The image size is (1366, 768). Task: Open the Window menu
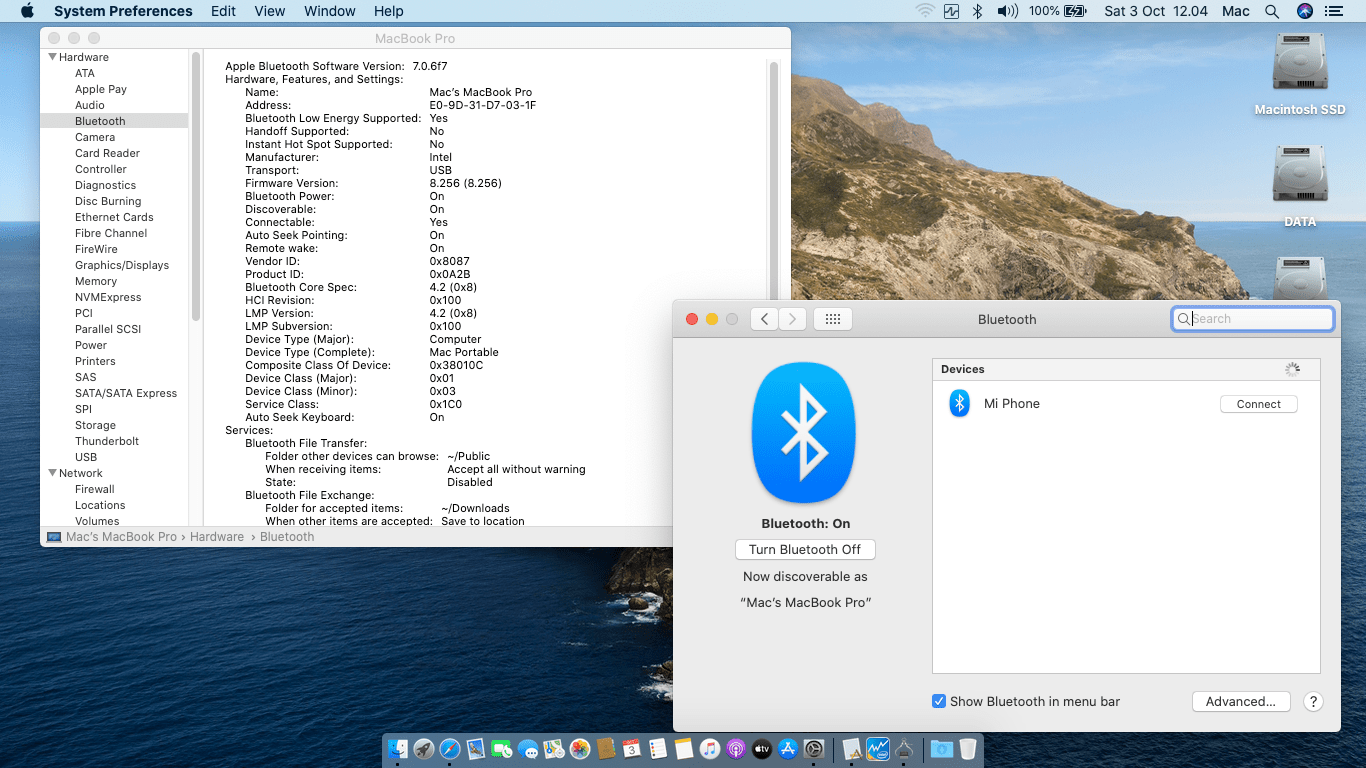329,11
